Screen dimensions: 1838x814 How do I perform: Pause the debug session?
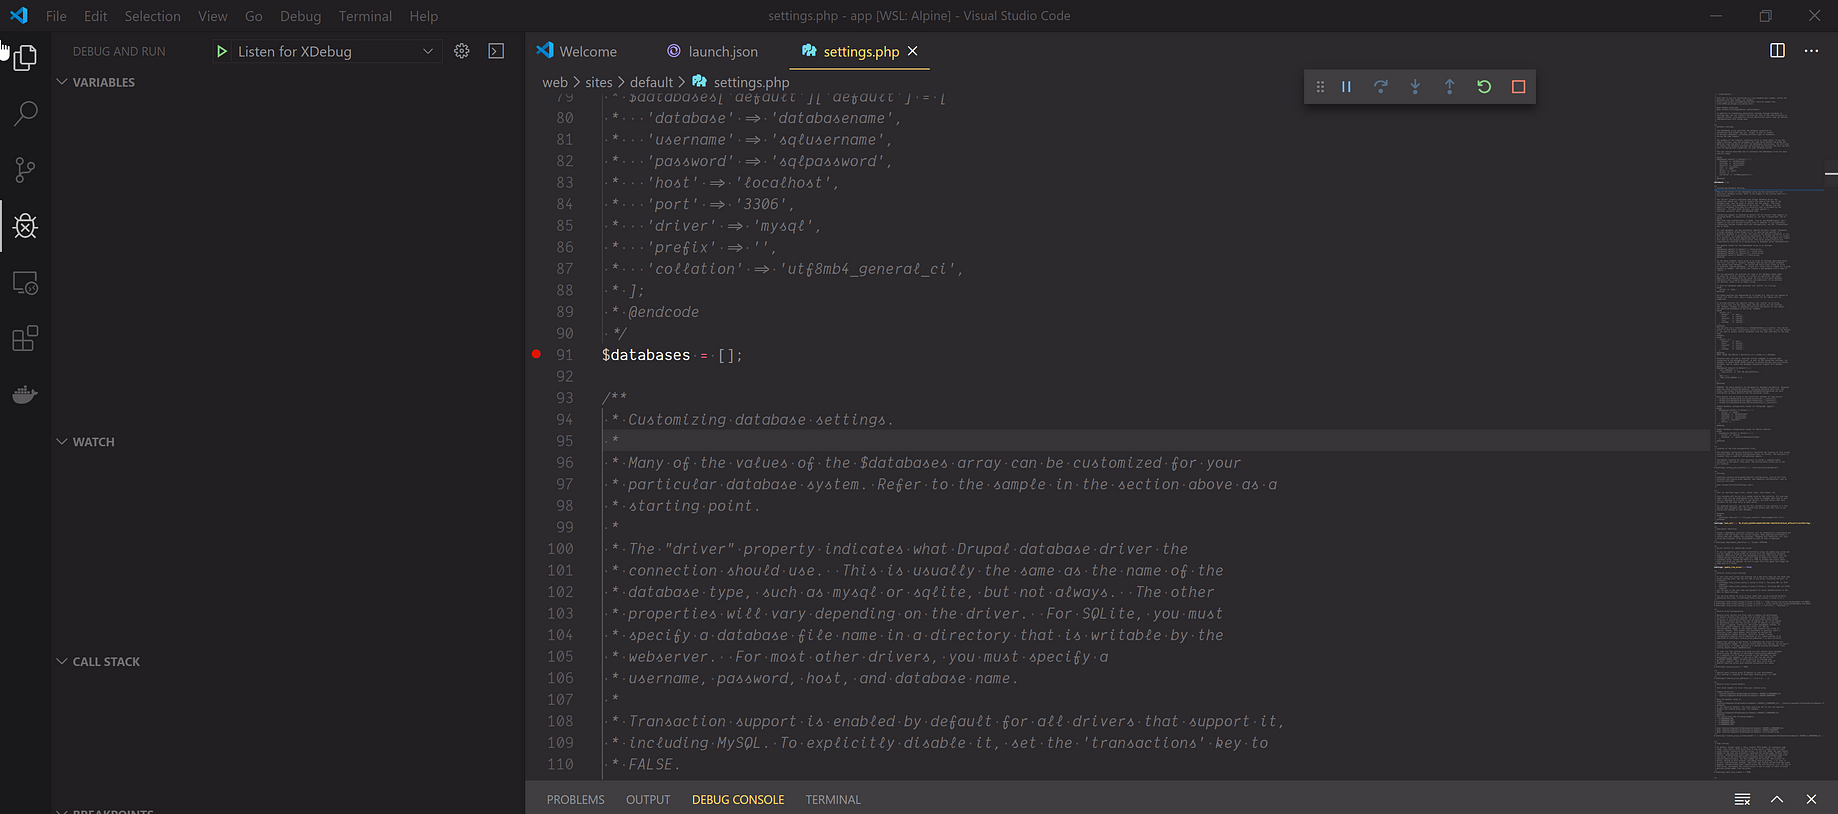pyautogui.click(x=1347, y=87)
